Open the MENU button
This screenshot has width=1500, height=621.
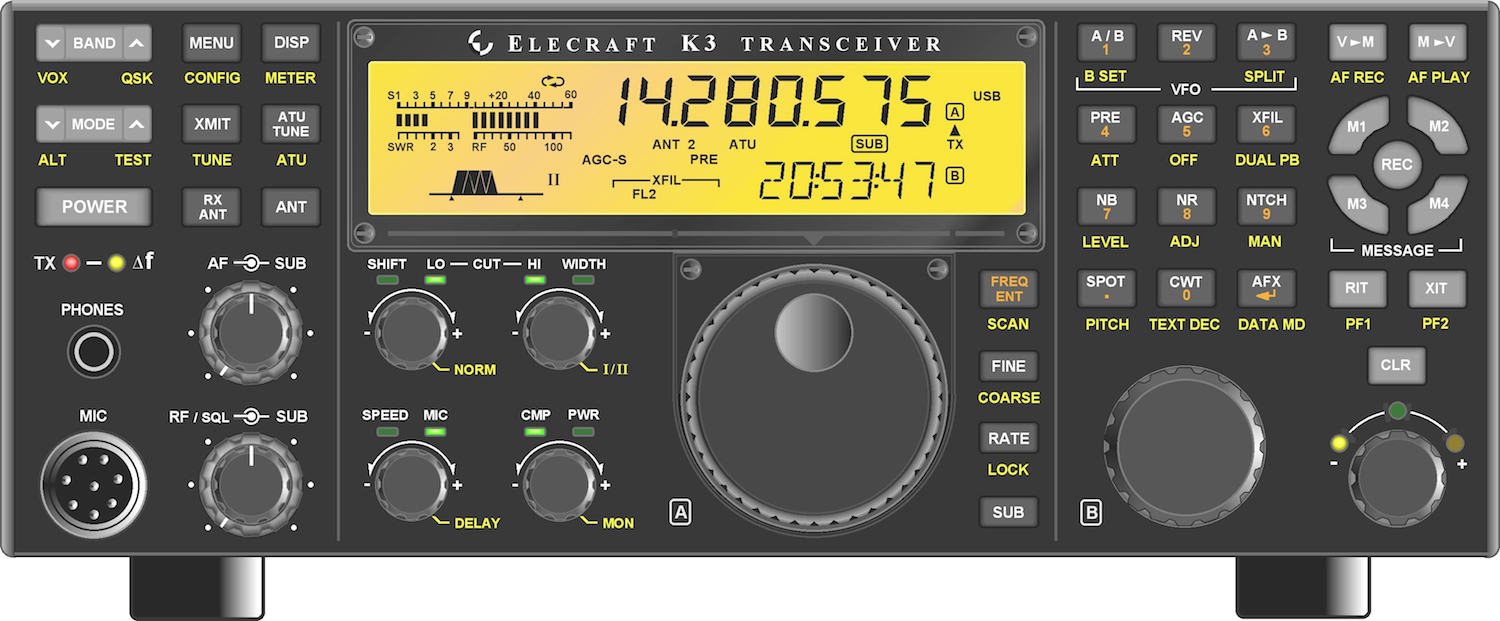[212, 43]
